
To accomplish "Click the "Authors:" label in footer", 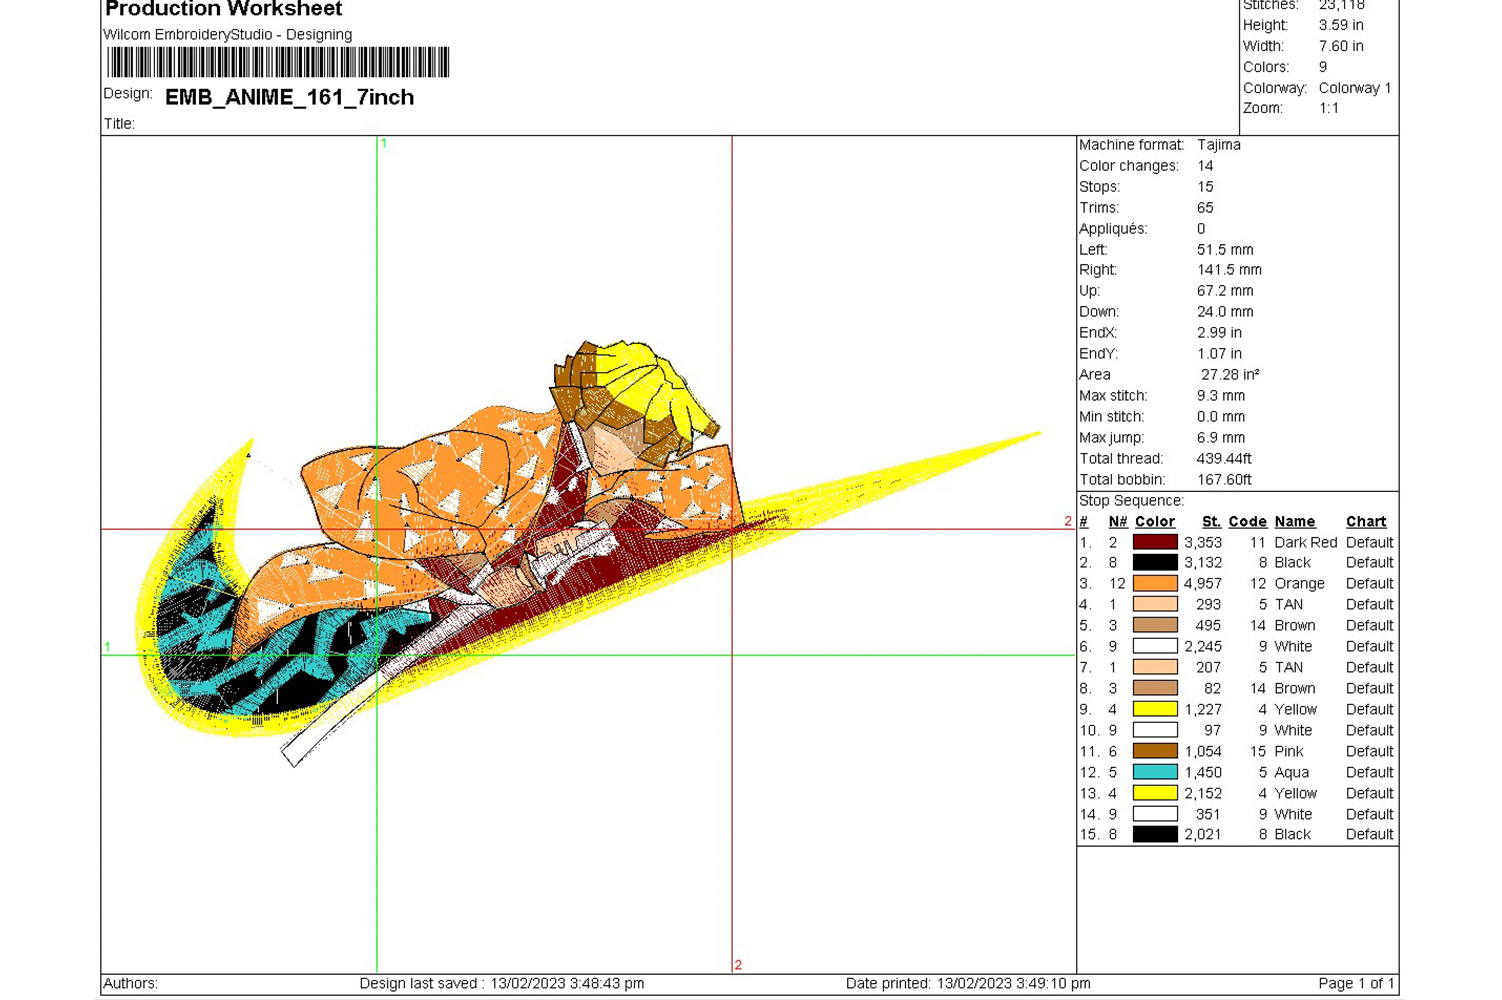I will click(x=131, y=984).
